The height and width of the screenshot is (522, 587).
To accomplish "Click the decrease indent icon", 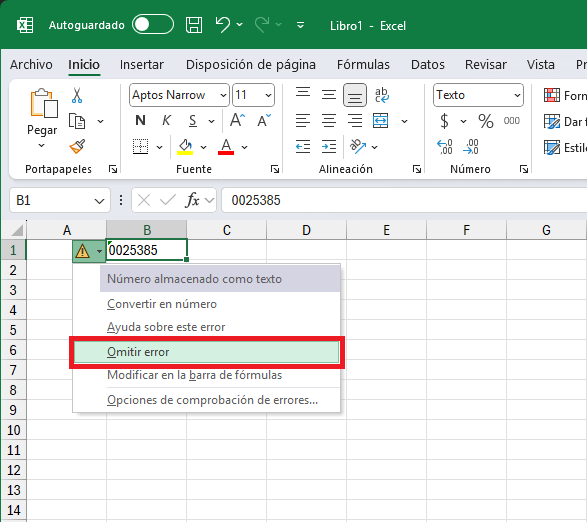I will coord(302,146).
